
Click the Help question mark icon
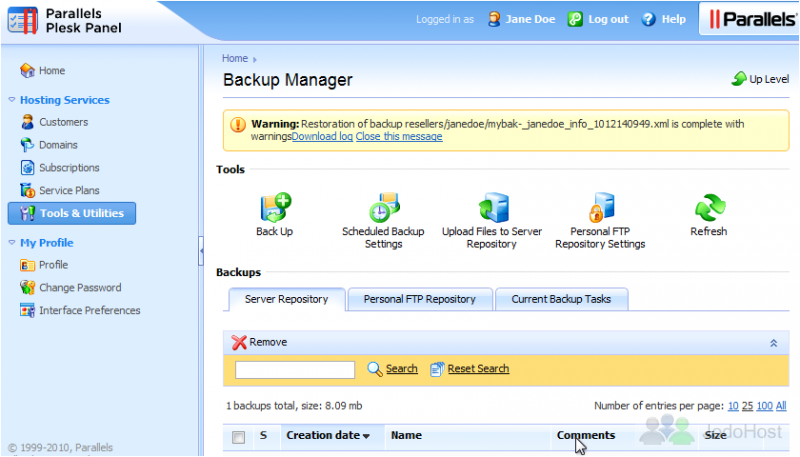[648, 19]
